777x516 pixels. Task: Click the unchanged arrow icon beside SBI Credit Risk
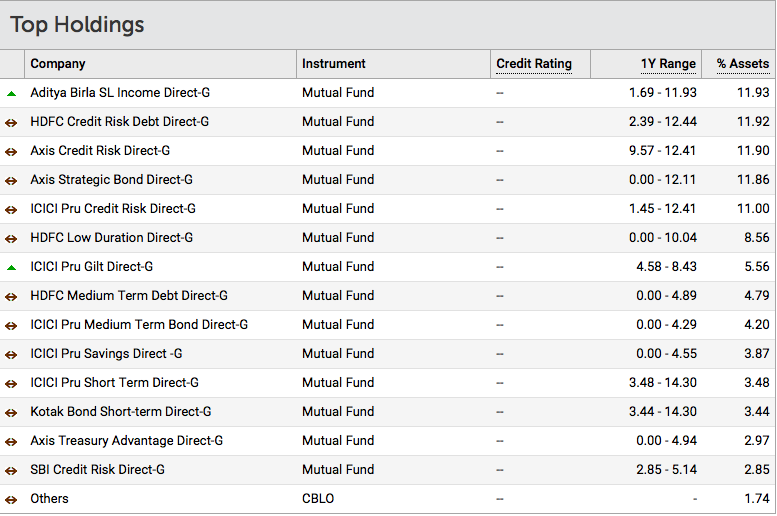[11, 470]
